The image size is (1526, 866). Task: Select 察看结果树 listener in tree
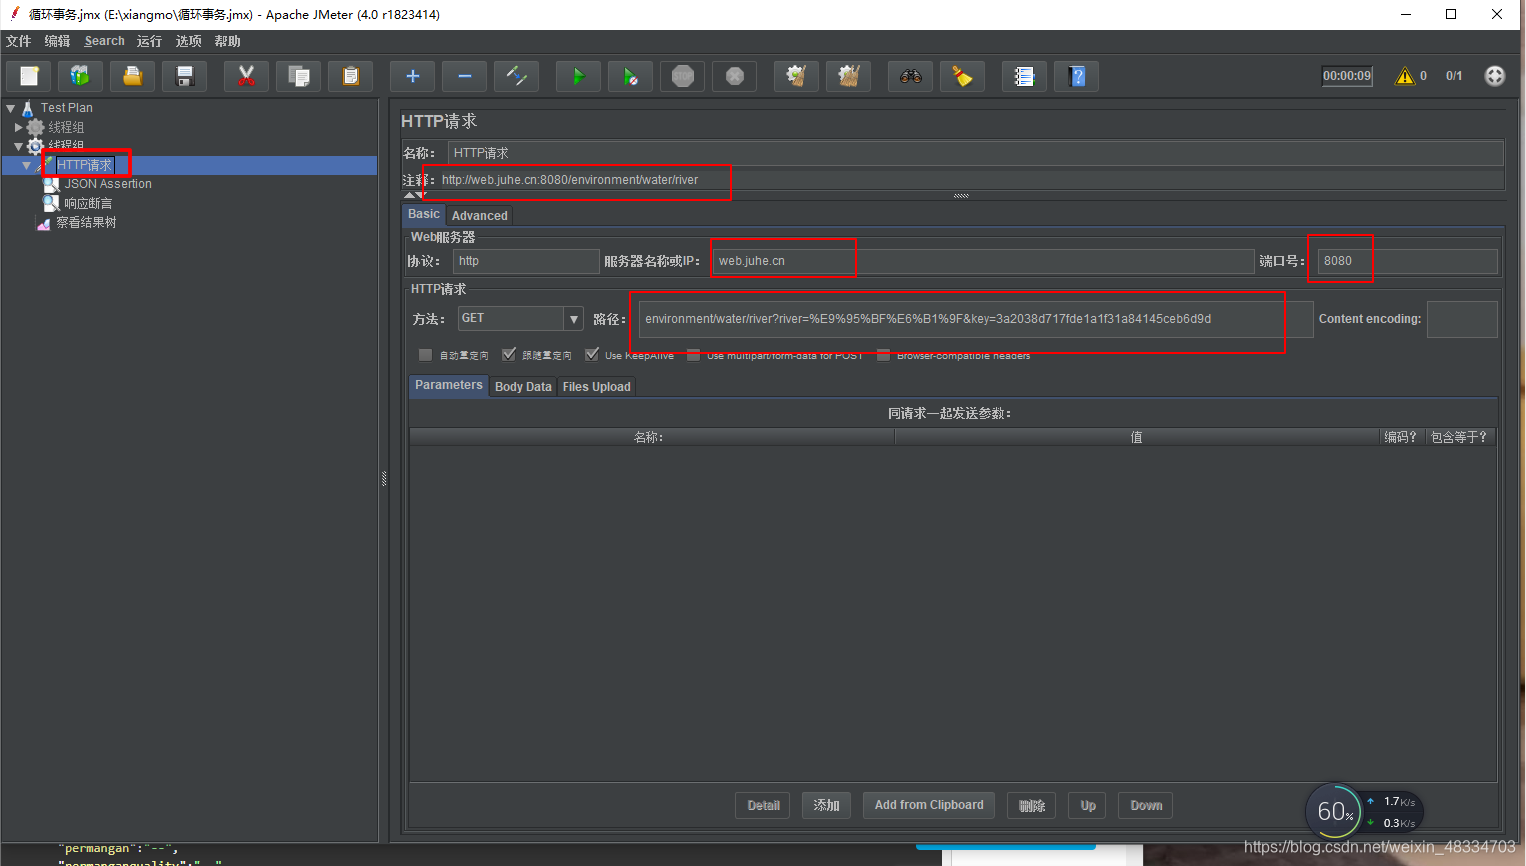coord(86,222)
